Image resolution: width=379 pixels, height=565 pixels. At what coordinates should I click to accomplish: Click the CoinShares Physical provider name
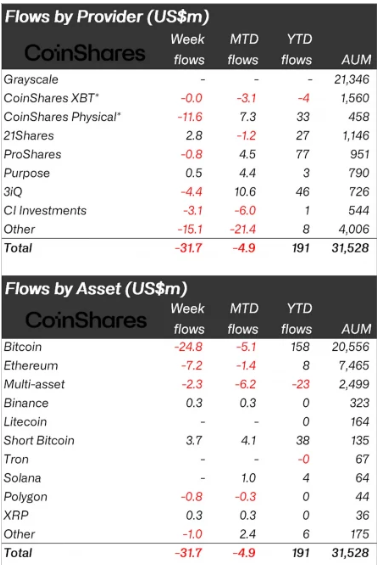tap(62, 117)
